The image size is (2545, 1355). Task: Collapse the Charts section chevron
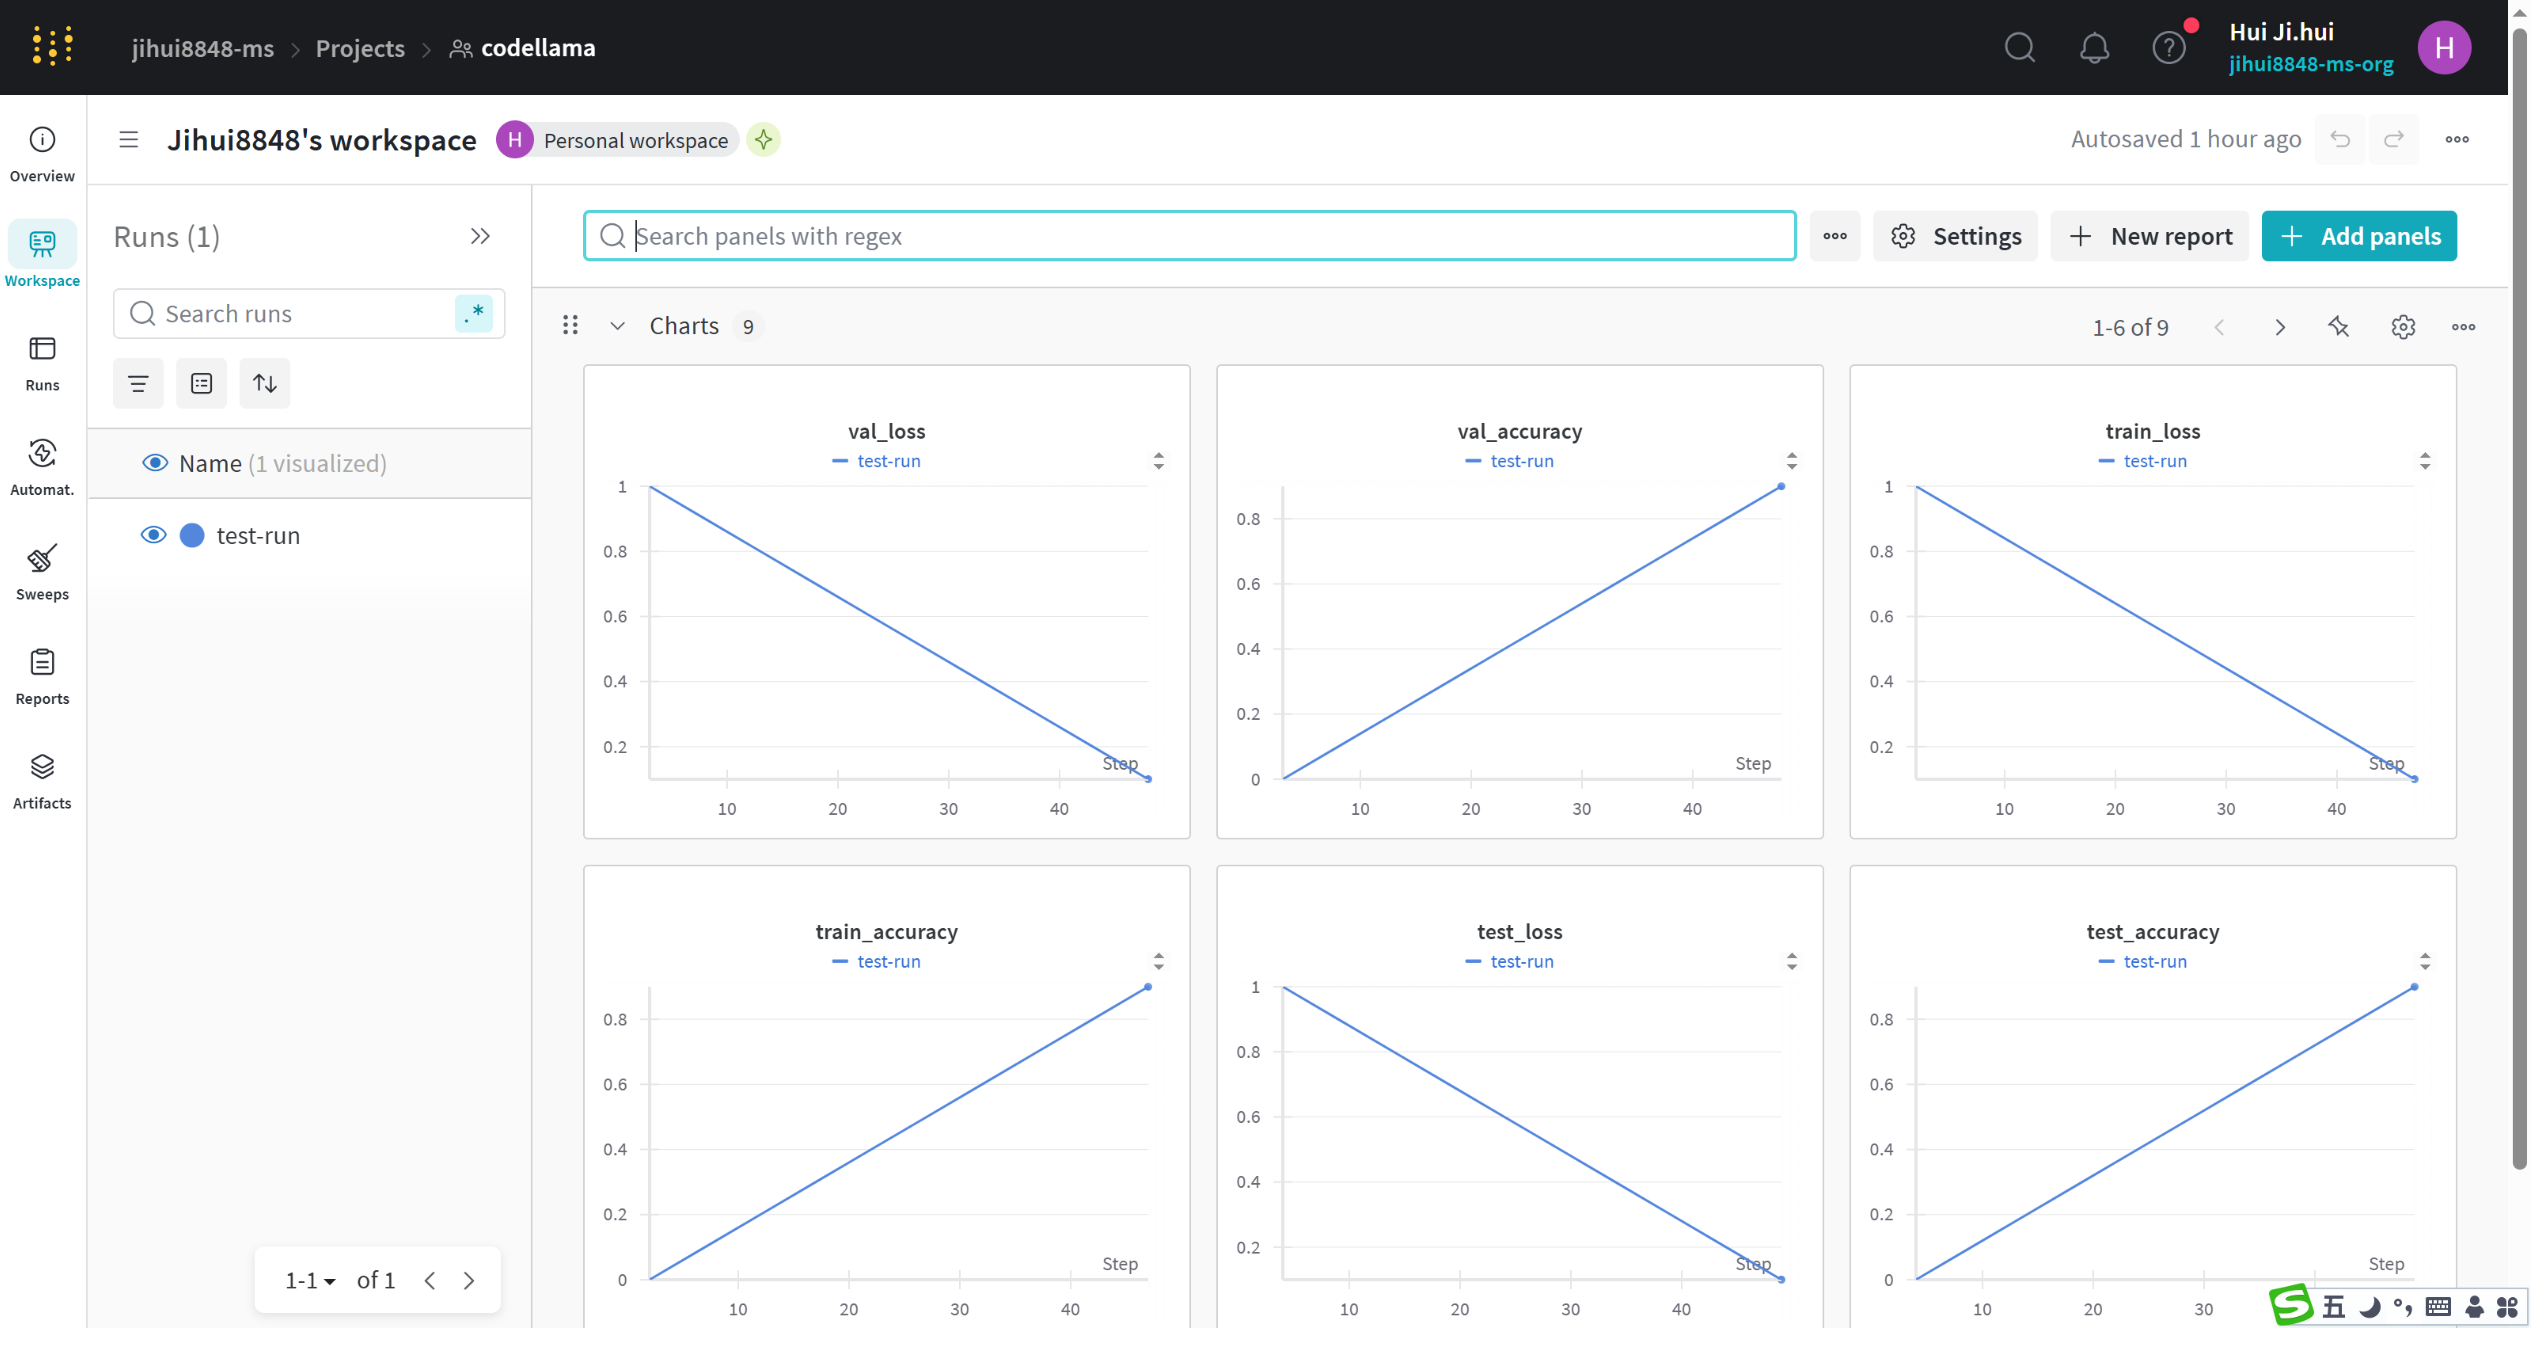[618, 327]
